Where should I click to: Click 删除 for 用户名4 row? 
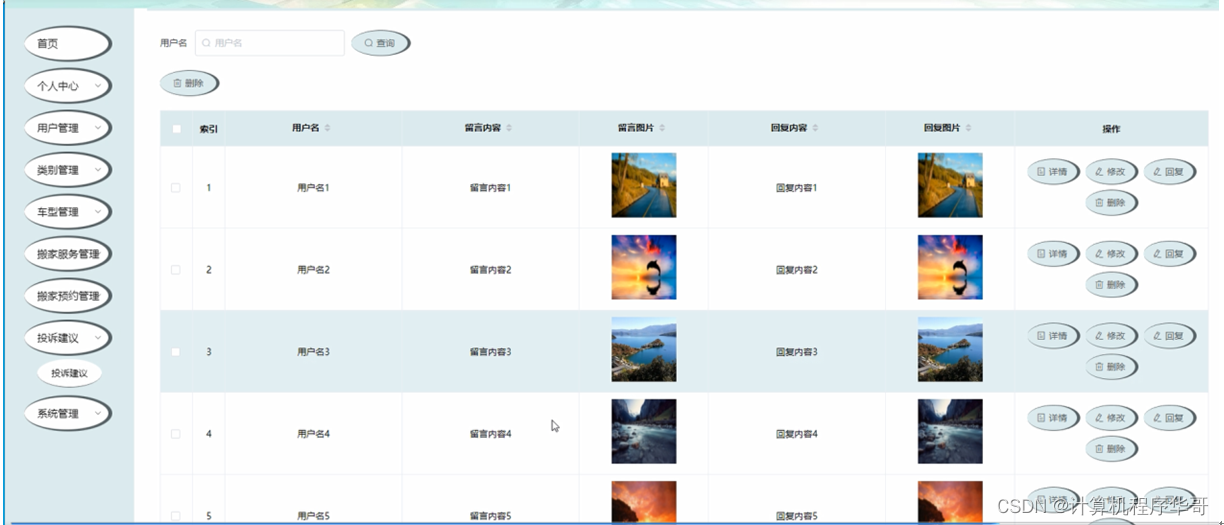(1111, 449)
